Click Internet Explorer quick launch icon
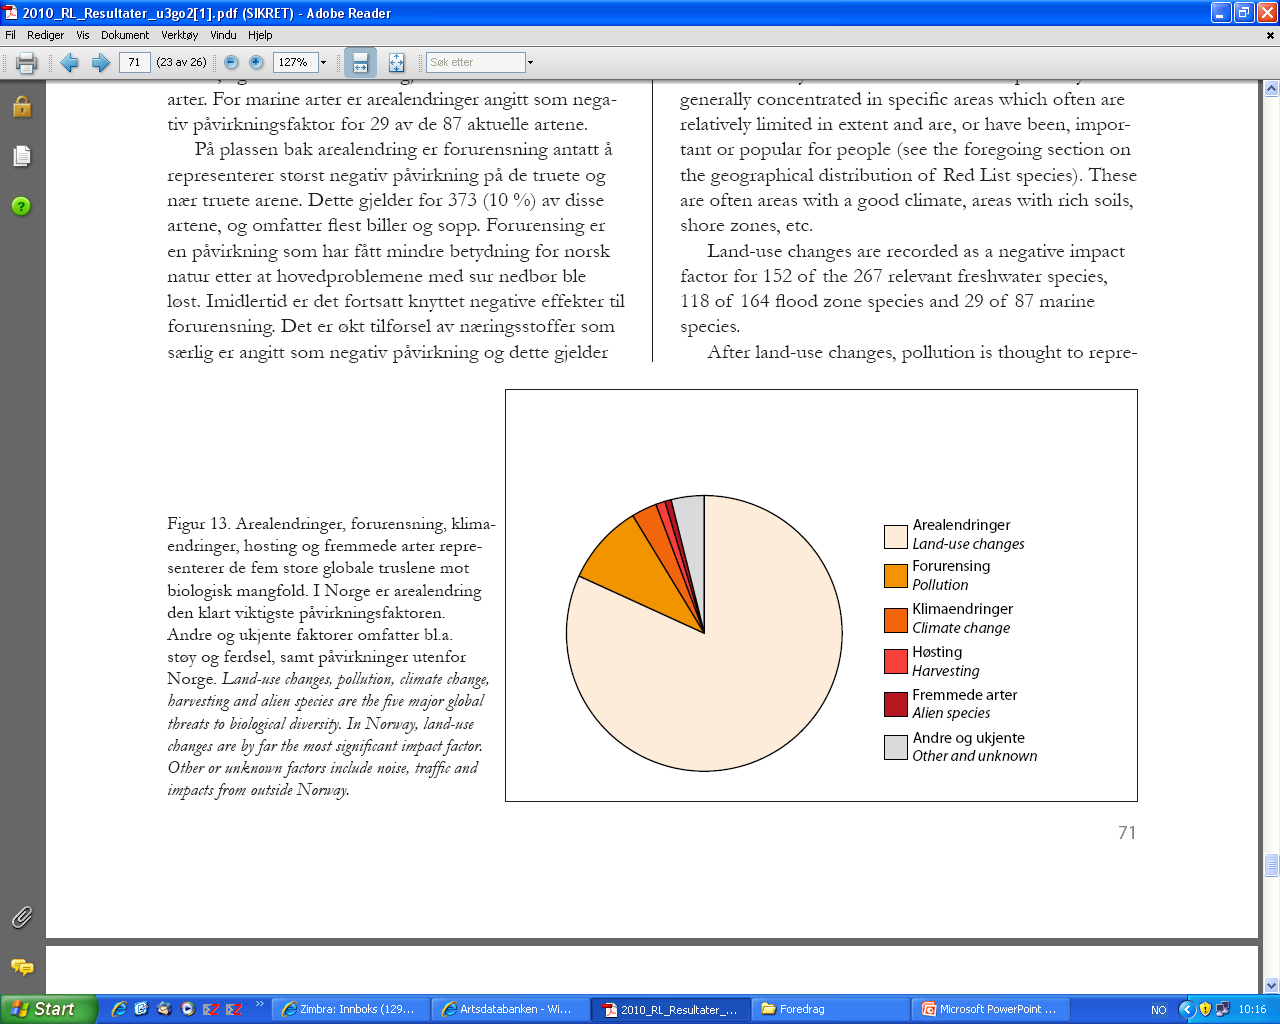Viewport: 1280px width, 1024px height. (118, 1009)
